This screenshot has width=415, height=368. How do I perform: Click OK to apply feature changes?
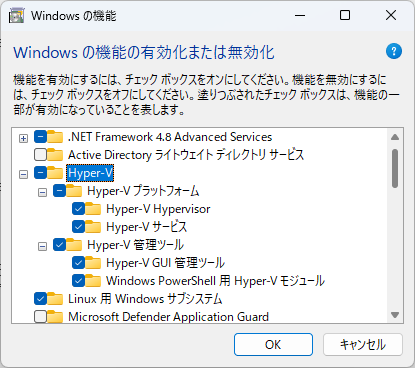(x=273, y=344)
